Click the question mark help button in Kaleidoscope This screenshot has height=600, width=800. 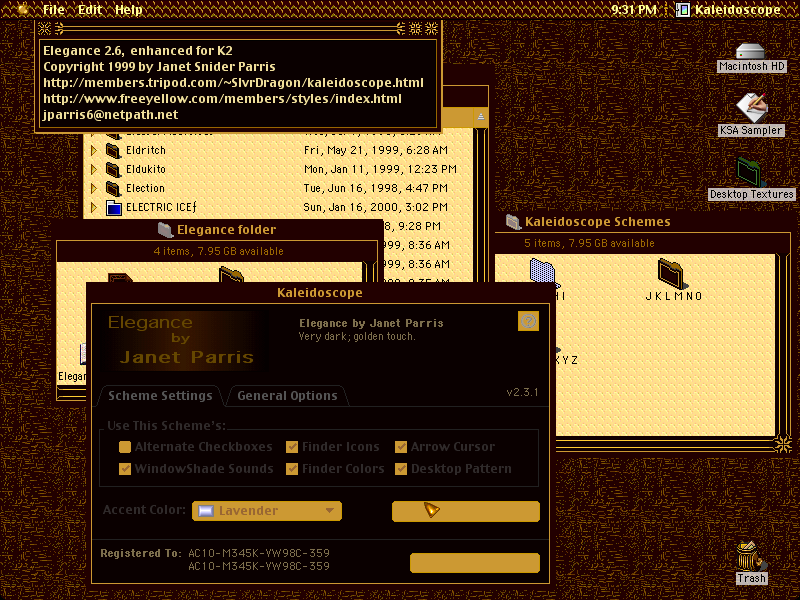tap(528, 321)
